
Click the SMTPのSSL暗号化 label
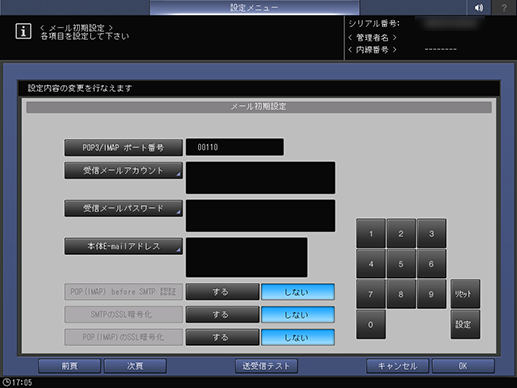[123, 315]
